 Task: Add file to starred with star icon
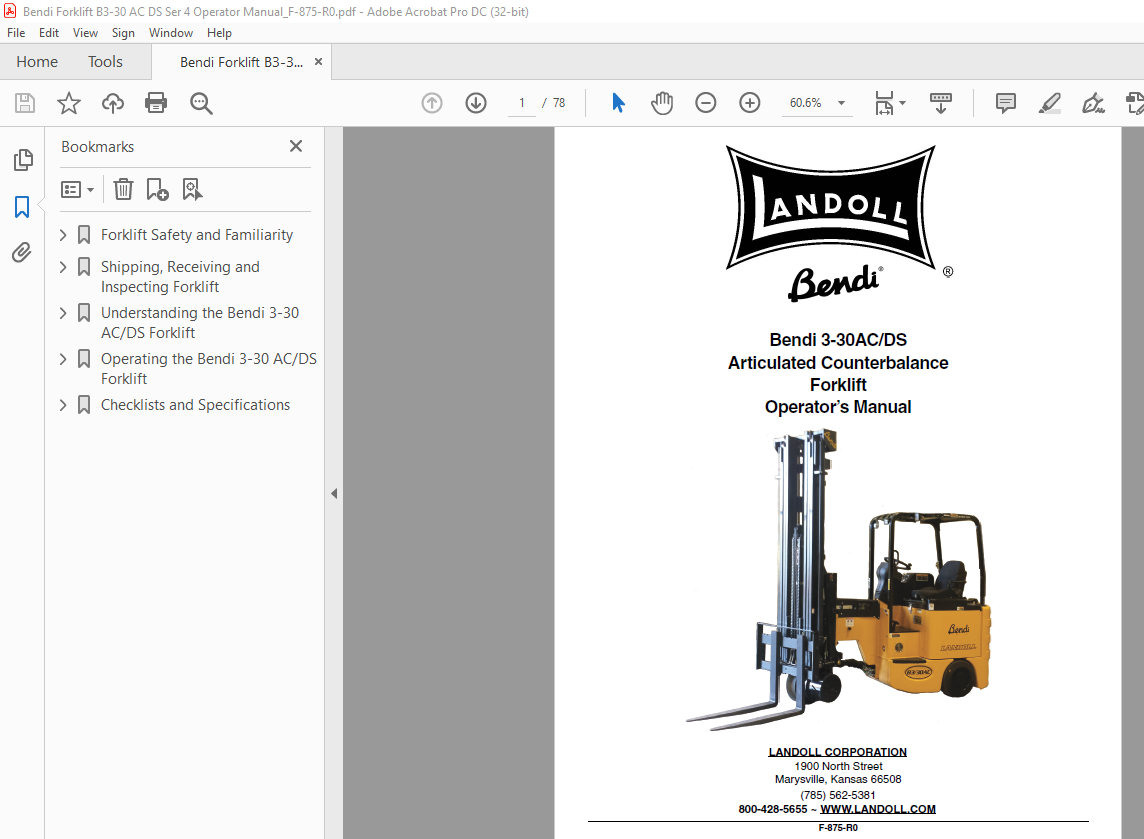pos(69,103)
